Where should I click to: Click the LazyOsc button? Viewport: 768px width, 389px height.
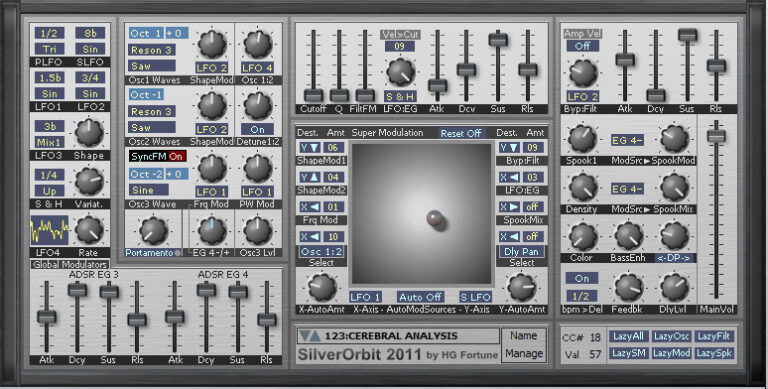click(x=671, y=336)
